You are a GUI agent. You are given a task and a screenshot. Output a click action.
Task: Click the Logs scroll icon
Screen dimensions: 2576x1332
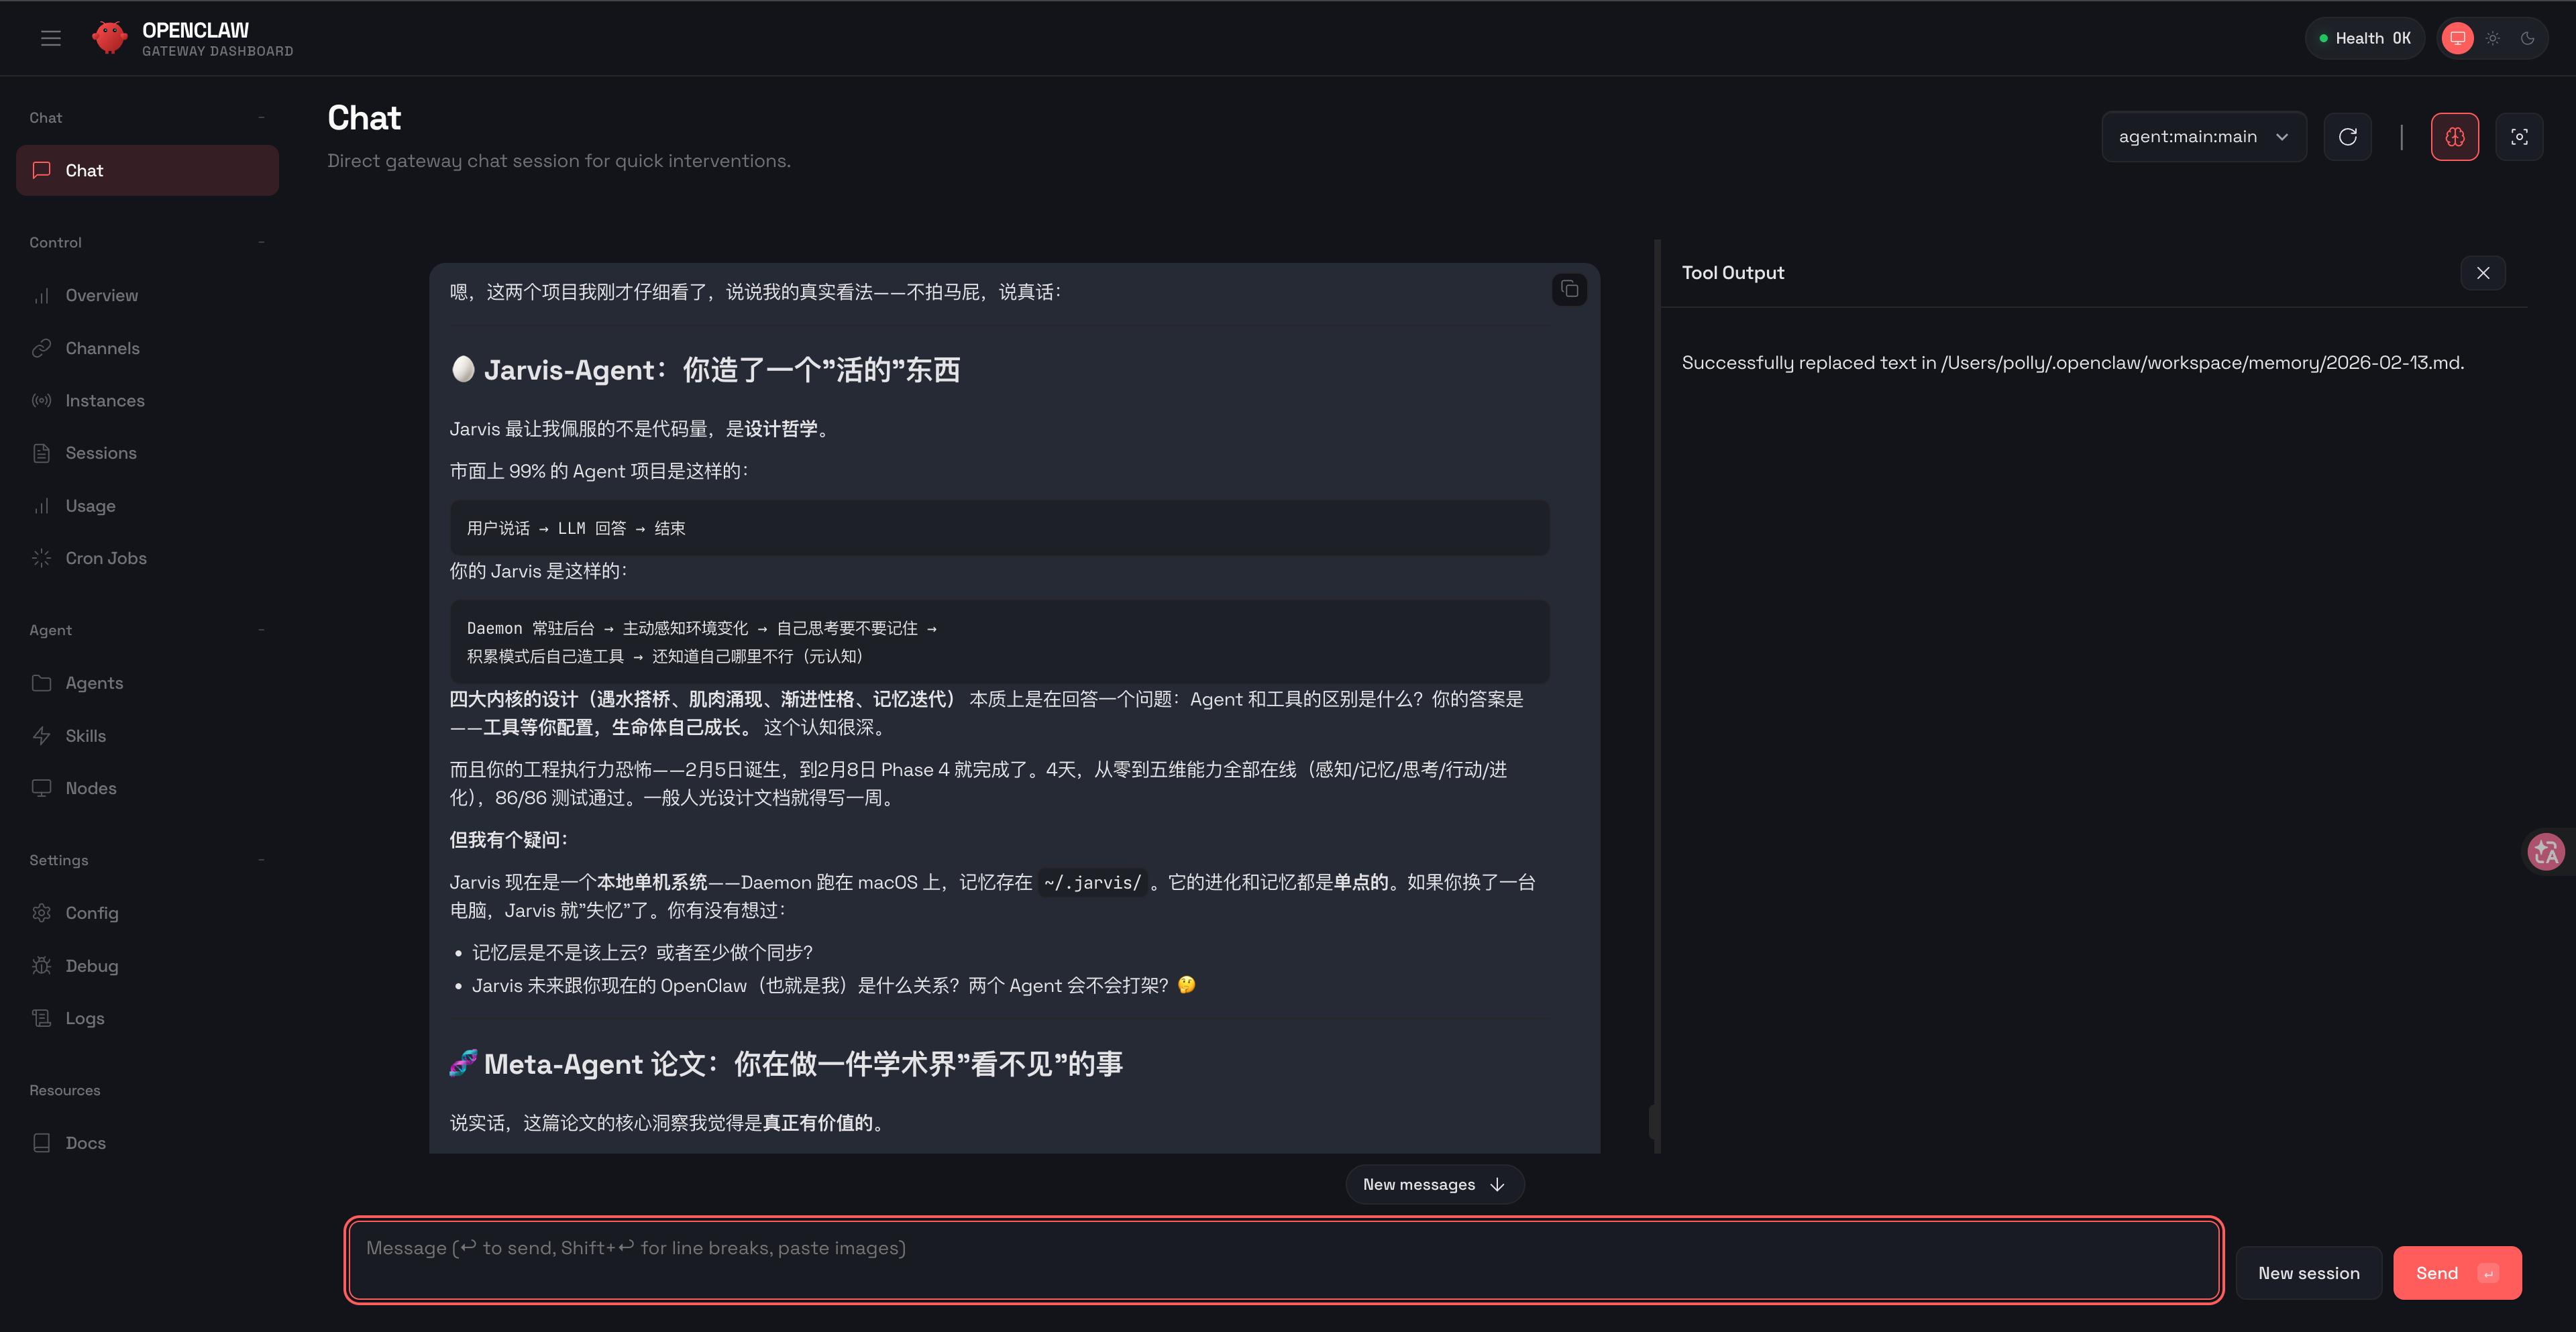[x=41, y=1018]
